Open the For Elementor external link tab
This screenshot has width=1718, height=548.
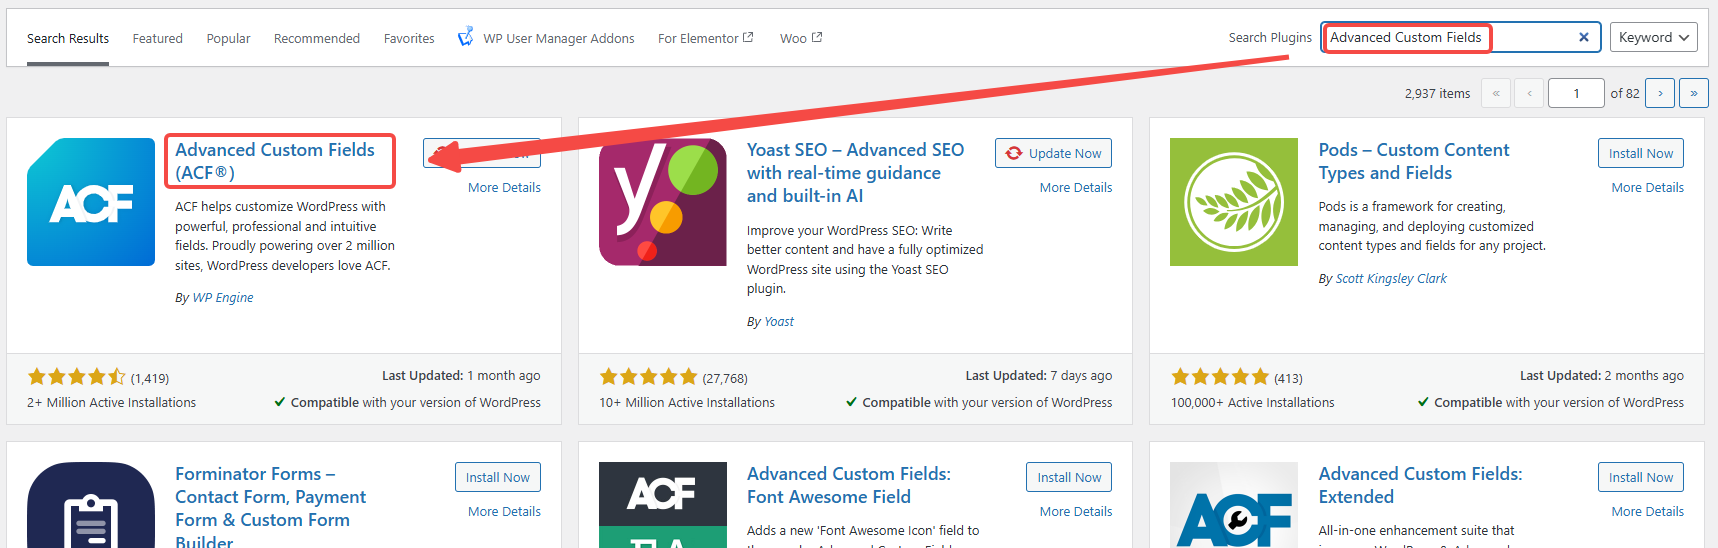(705, 39)
